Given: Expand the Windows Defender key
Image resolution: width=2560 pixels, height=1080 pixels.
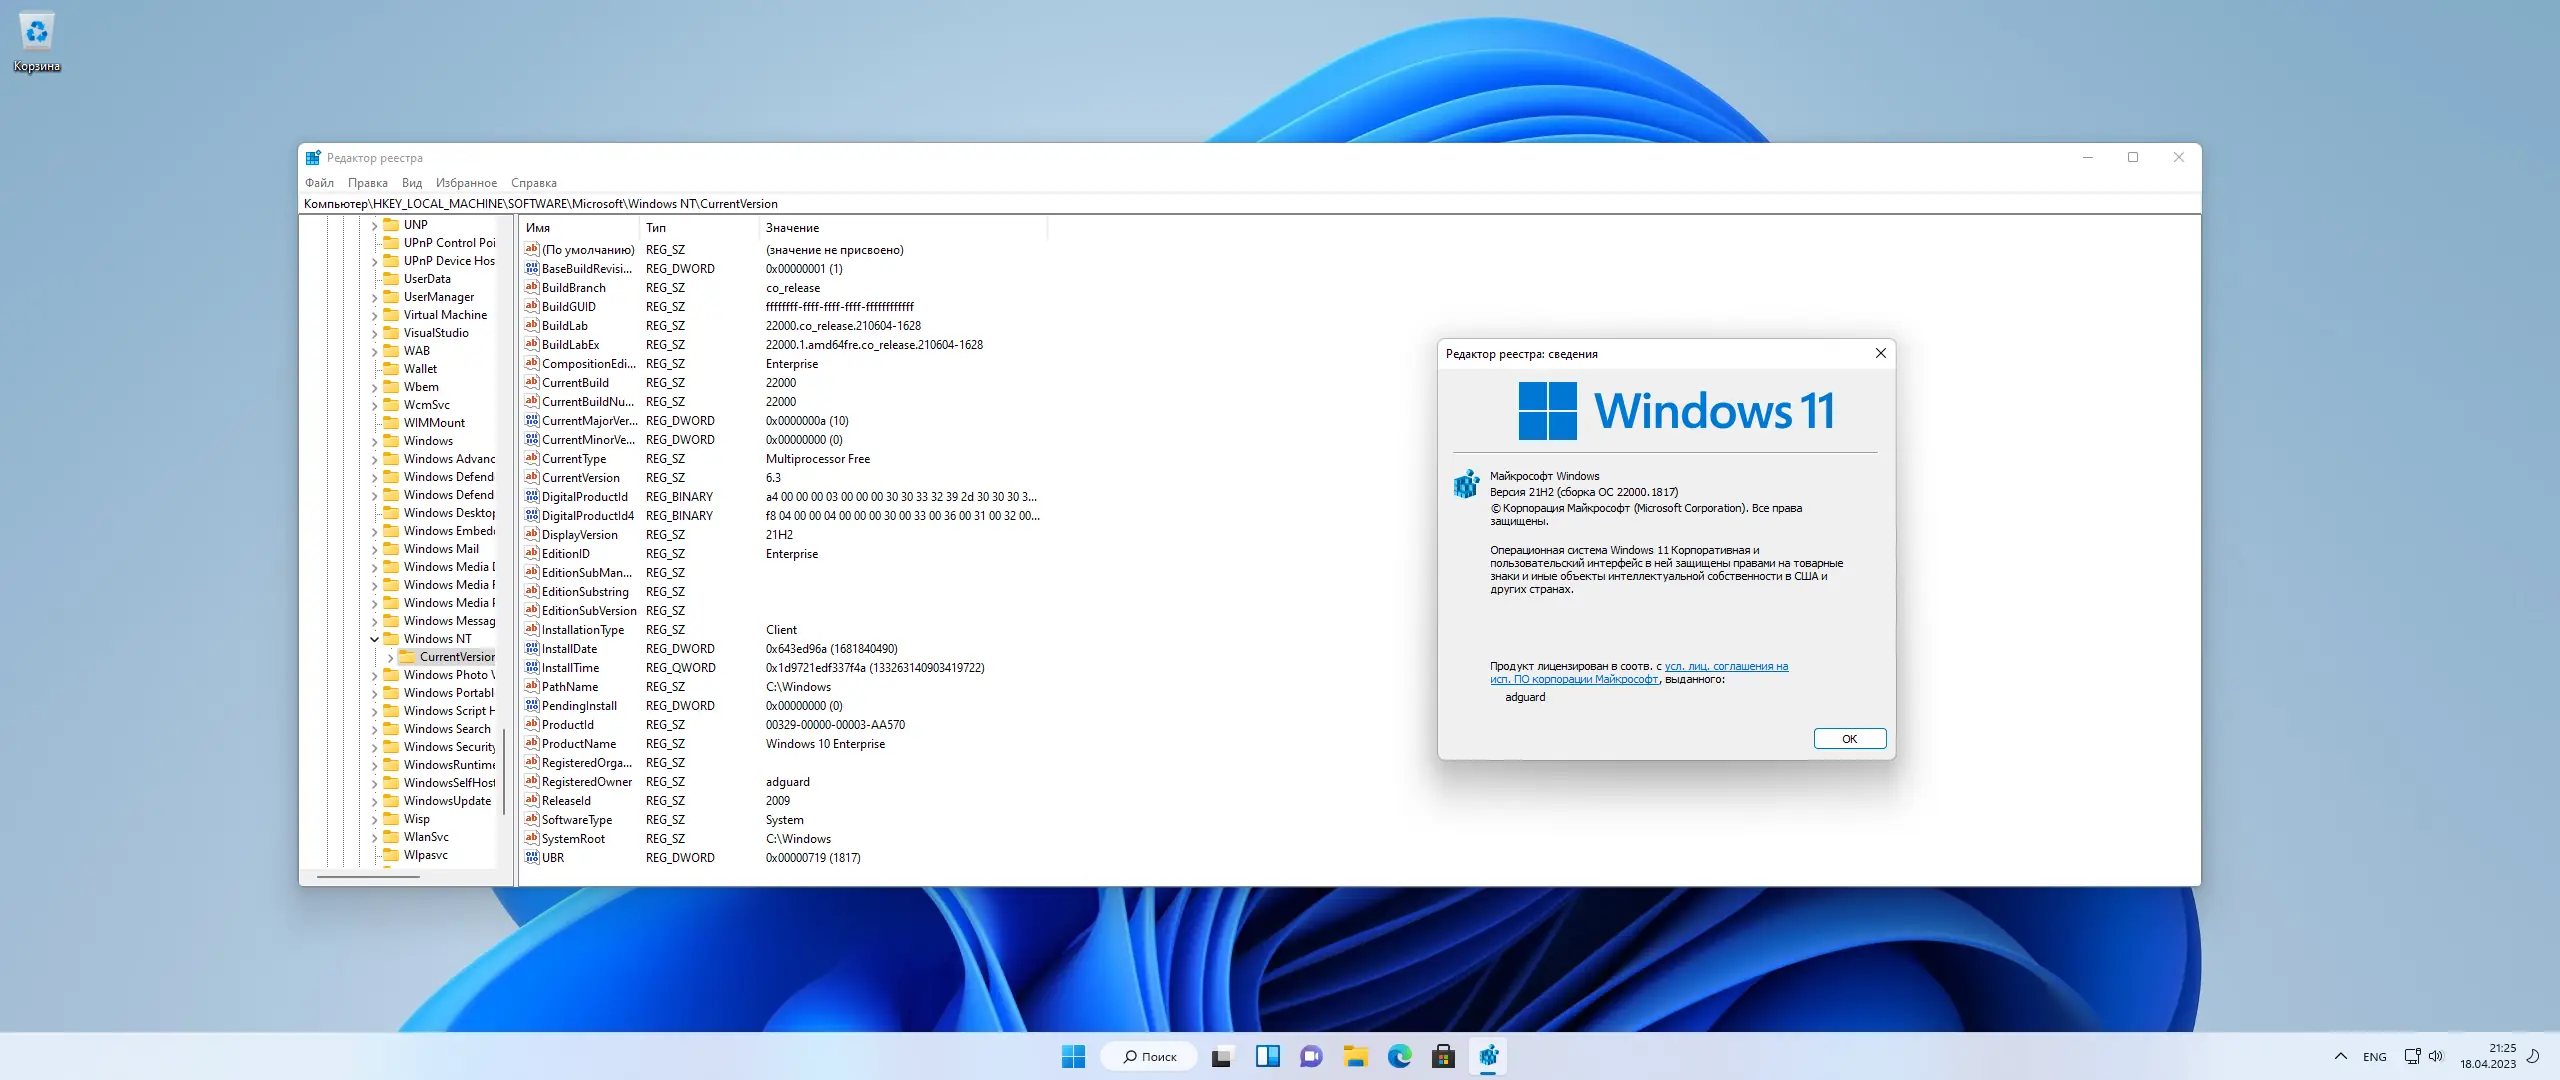Looking at the screenshot, I should point(375,477).
